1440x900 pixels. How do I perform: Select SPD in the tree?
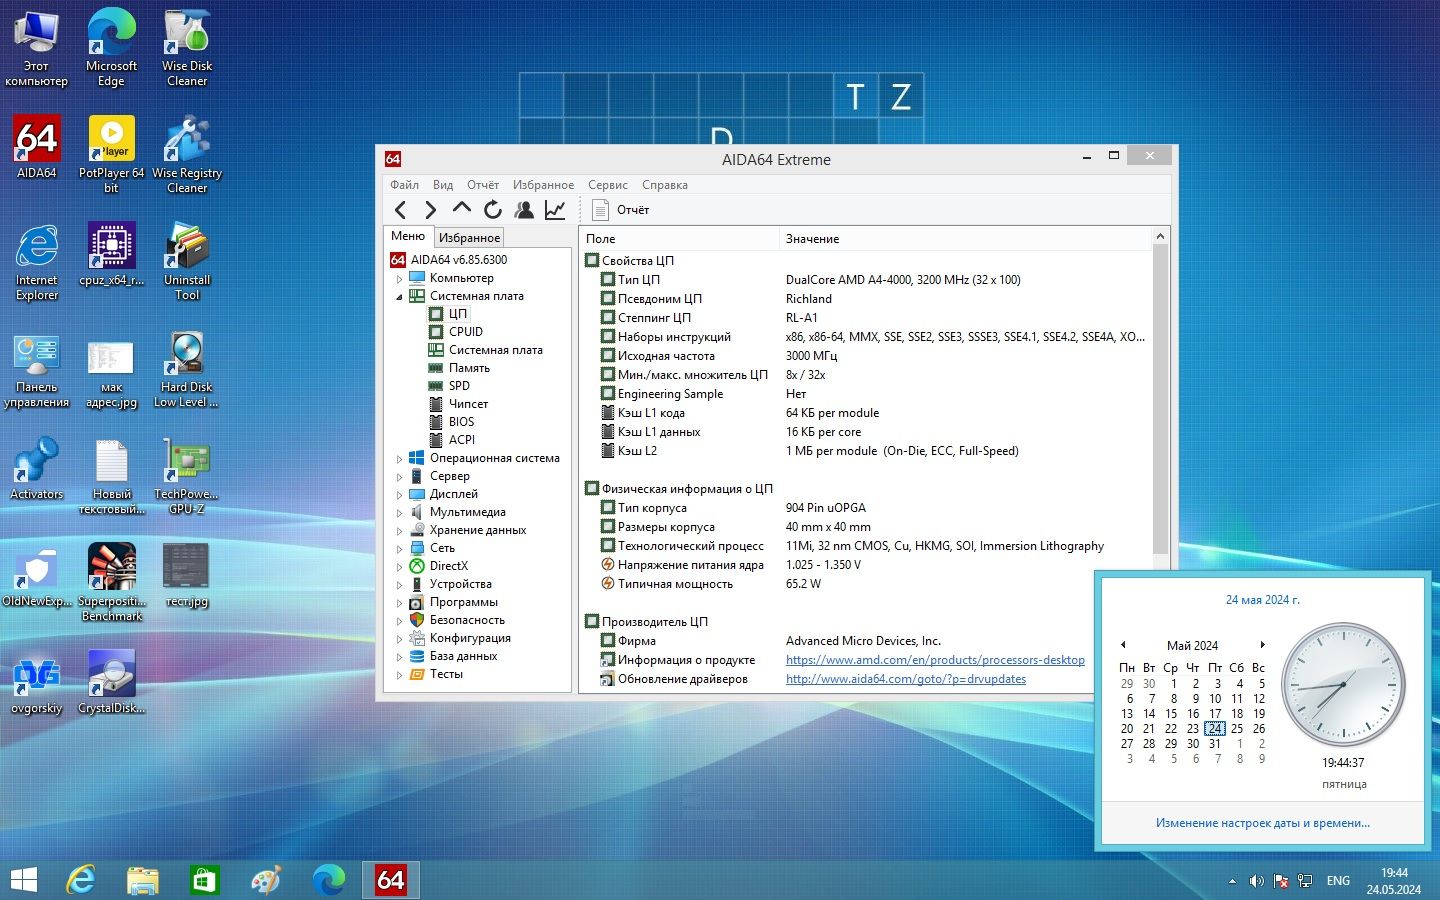459,386
